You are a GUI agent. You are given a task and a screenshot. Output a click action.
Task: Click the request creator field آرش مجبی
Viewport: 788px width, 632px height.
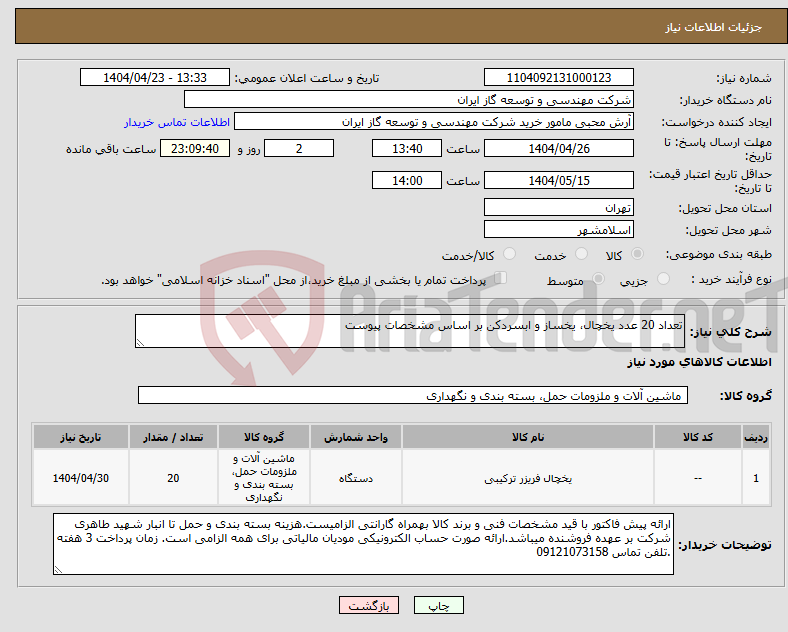pyautogui.click(x=434, y=122)
